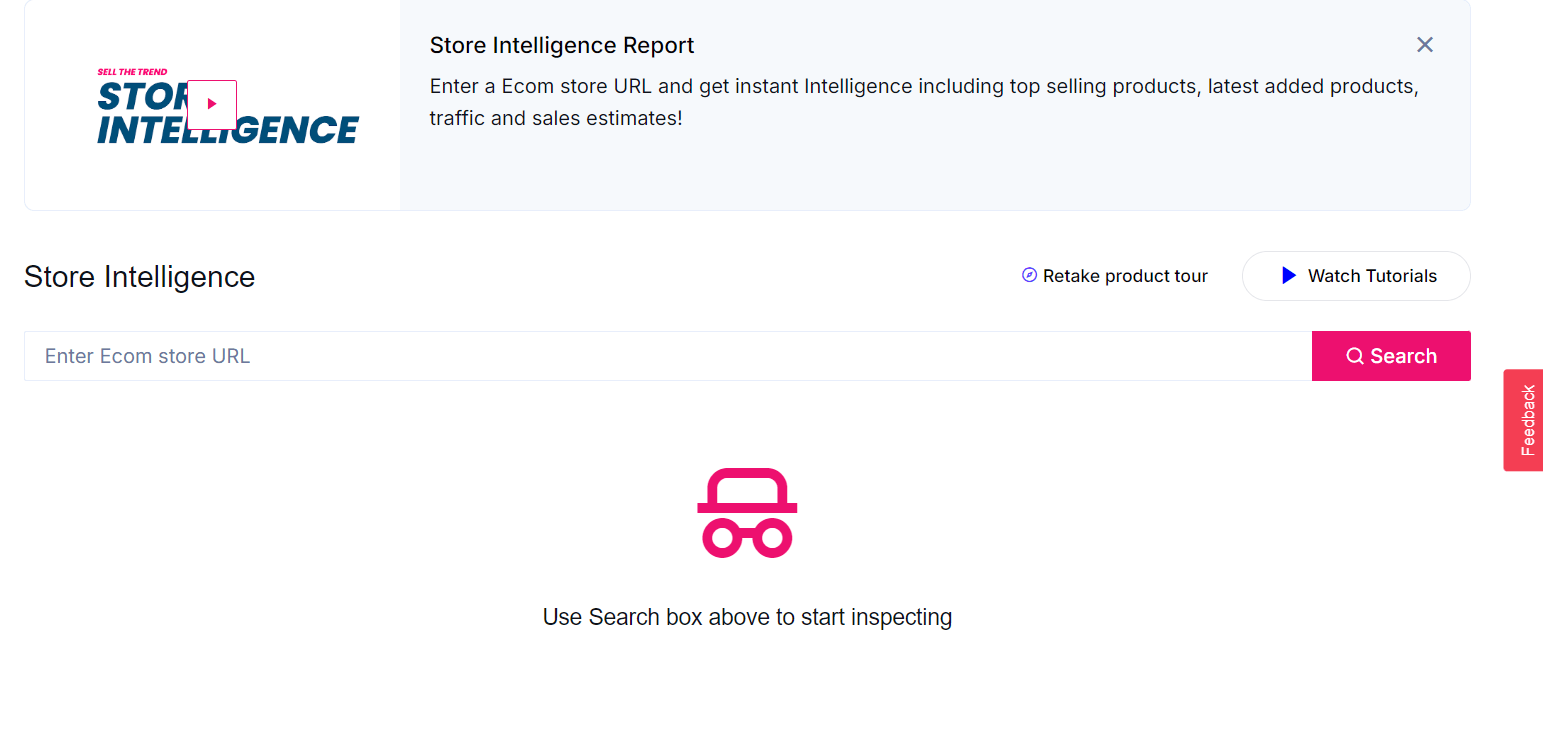
Task: Focus the Enter Ecom store URL field
Action: (668, 356)
